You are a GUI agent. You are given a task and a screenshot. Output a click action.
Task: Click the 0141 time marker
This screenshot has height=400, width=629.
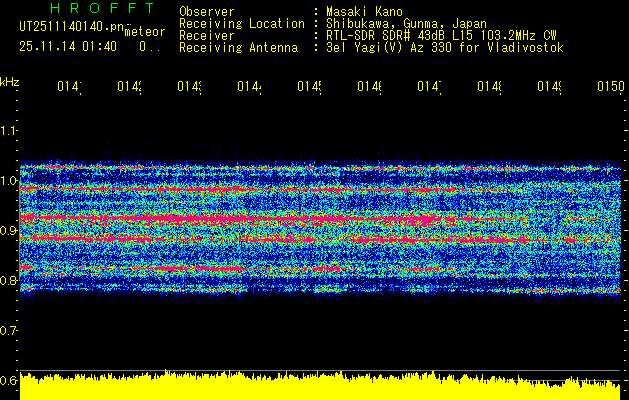coord(69,86)
